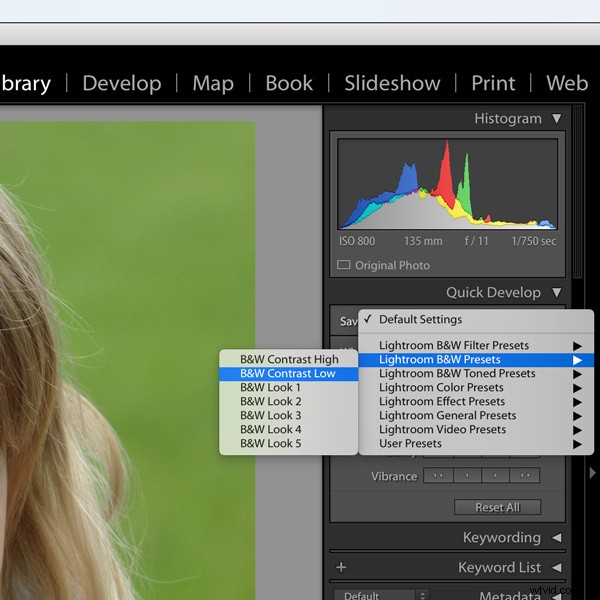Click the right panel scrollbar
Image resolution: width=600 pixels, height=600 pixels.
tap(577, 191)
